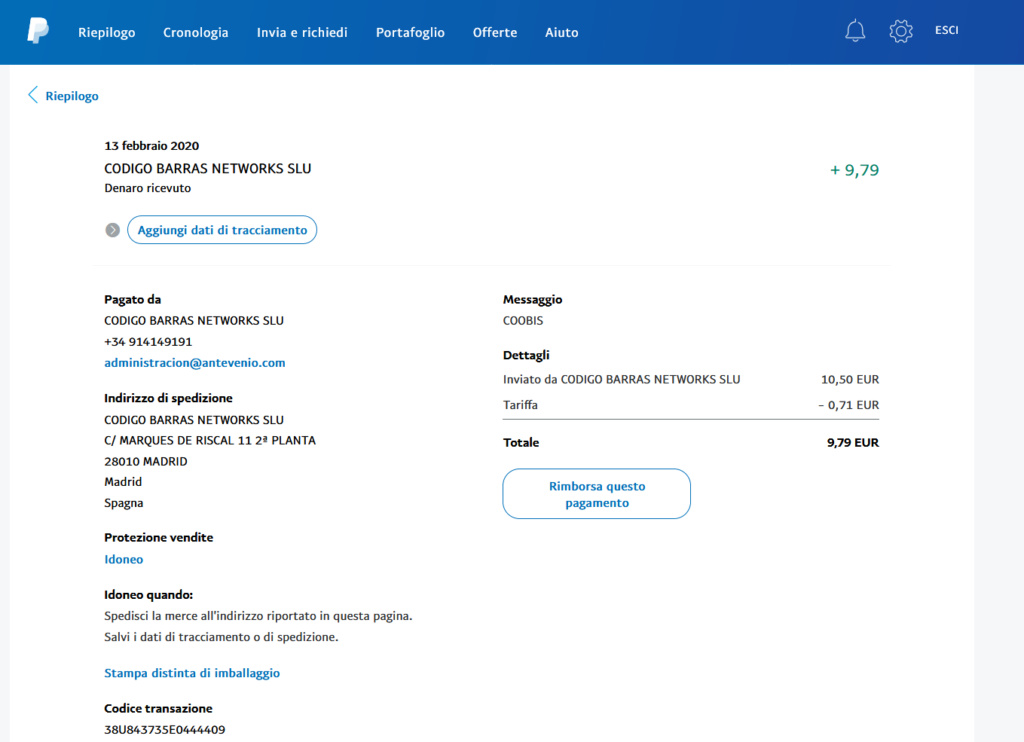1024x742 pixels.
Task: Click the address line C/ MARQUES DE RISCAL
Action: point(210,440)
